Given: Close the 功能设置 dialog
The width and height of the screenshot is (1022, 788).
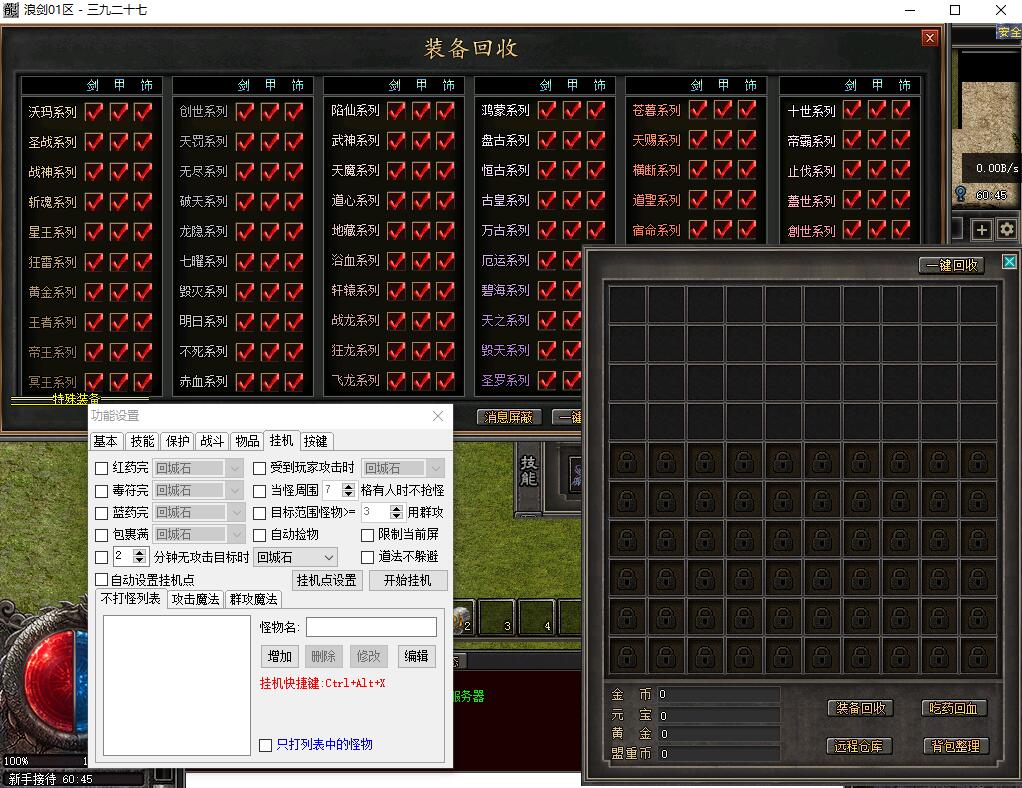Looking at the screenshot, I should (x=438, y=416).
